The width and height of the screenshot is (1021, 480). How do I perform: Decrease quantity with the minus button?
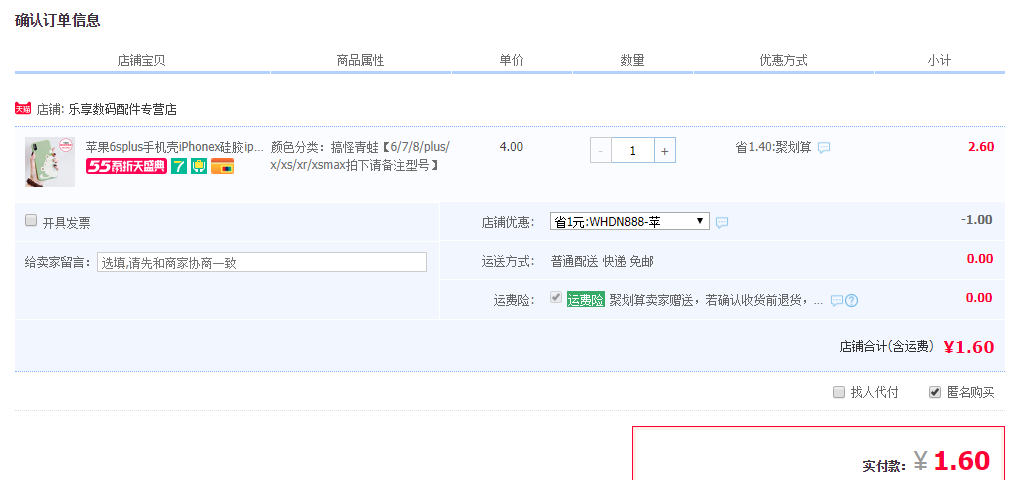(600, 150)
